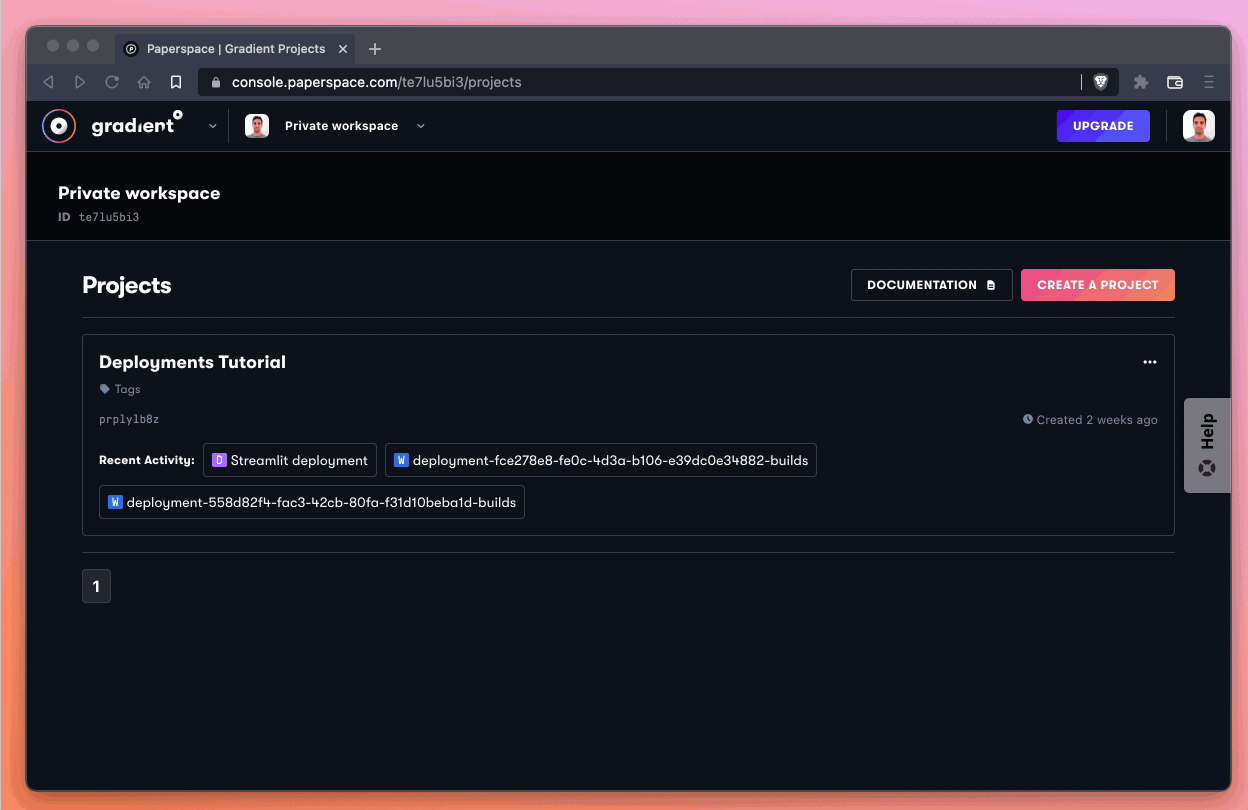
Task: Click the Gradient logo
Action: click(x=112, y=126)
